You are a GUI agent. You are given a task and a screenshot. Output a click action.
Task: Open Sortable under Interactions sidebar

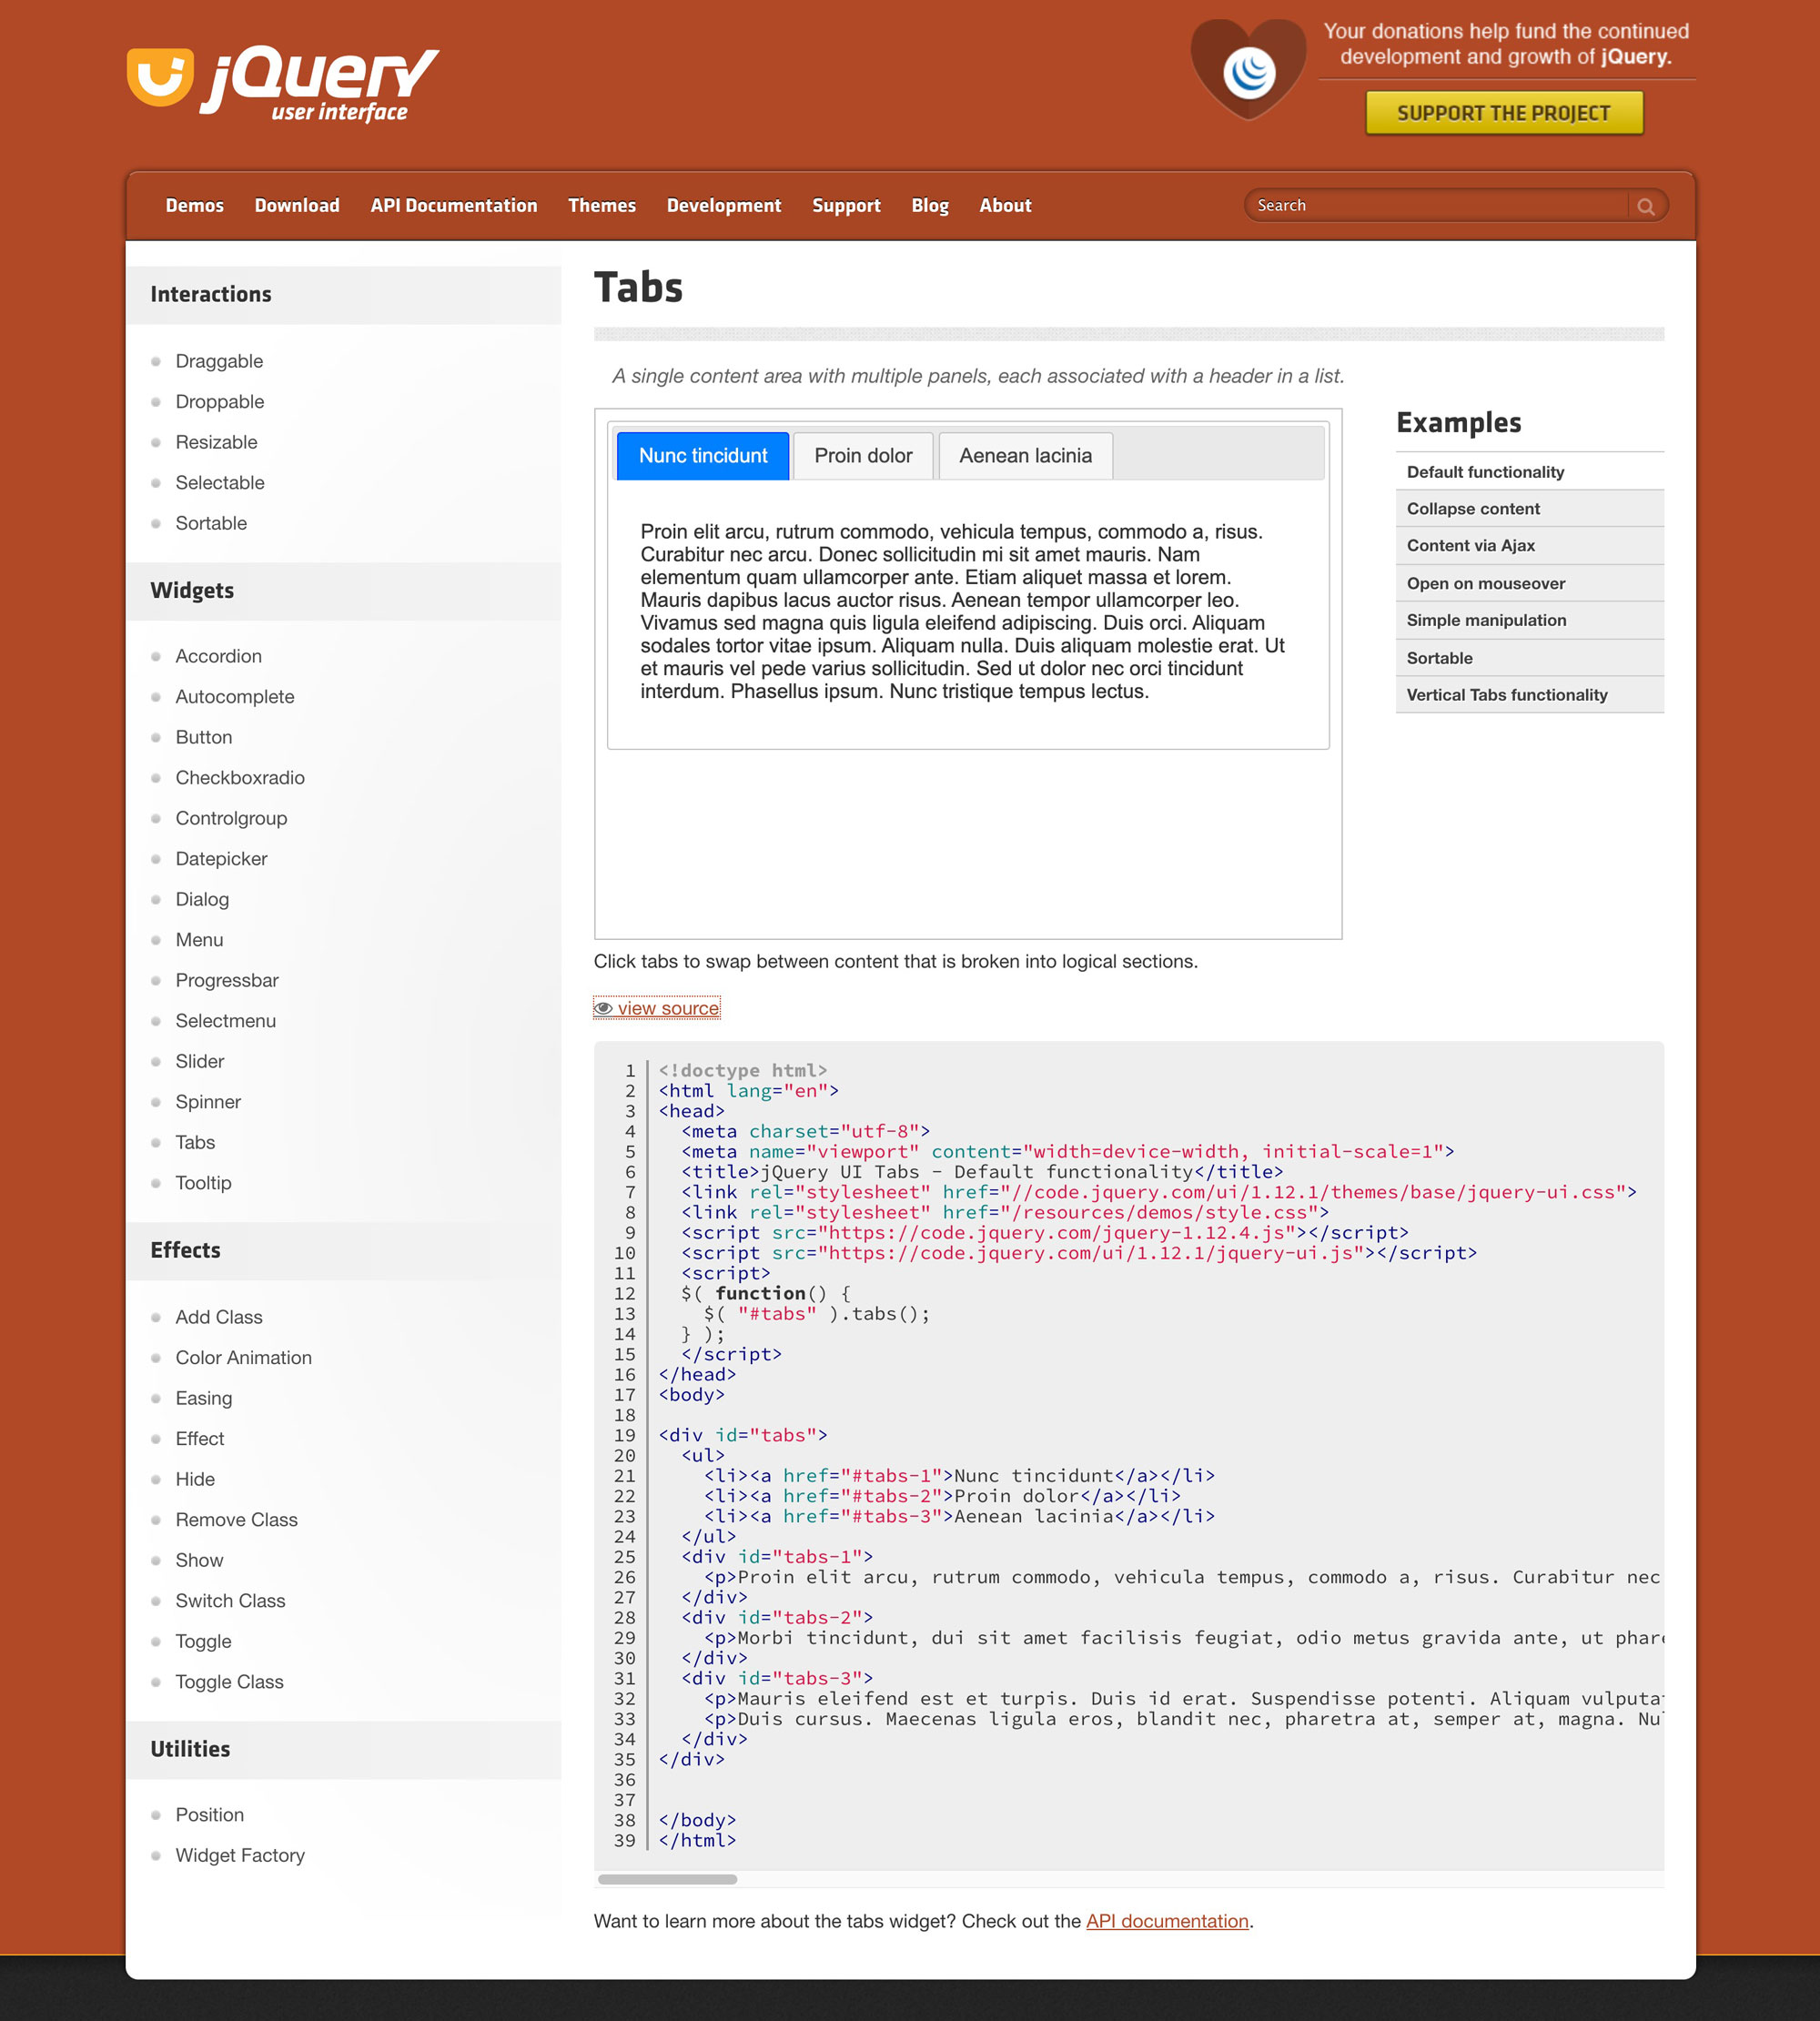tap(211, 523)
